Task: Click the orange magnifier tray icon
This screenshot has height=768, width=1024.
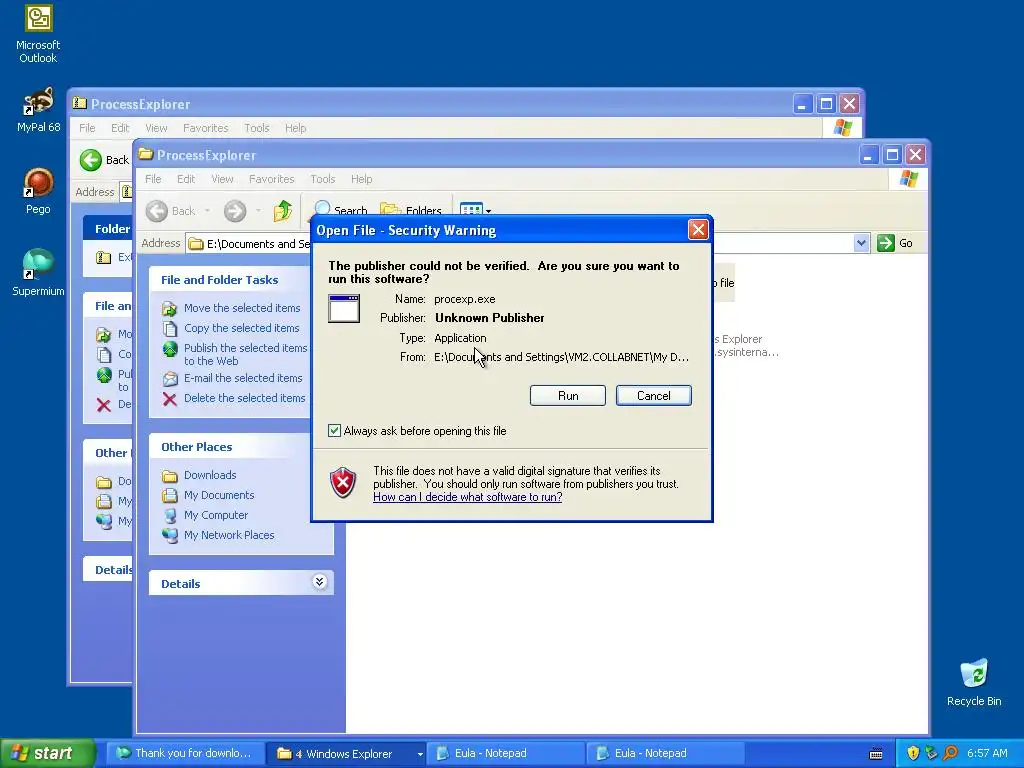Action: coord(950,753)
